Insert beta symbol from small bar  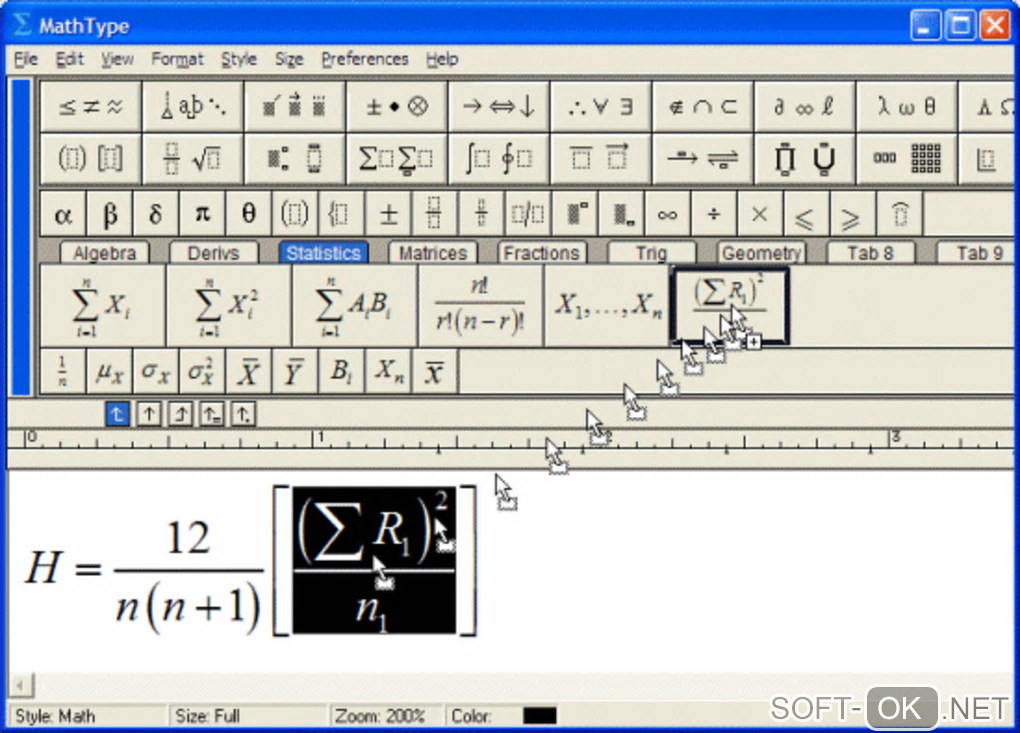coord(109,213)
